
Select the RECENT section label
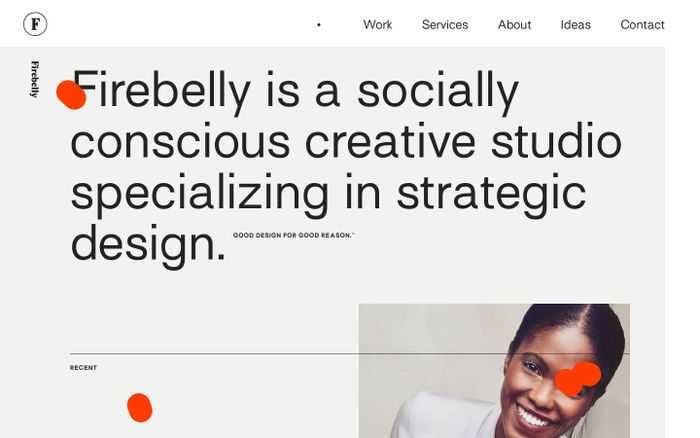point(83,368)
